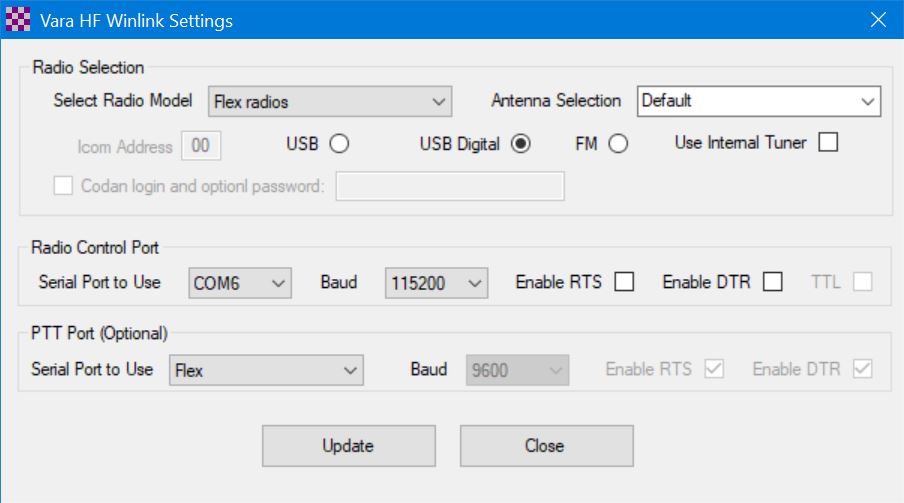Click the Update button
The height and width of the screenshot is (503, 904).
pyautogui.click(x=349, y=446)
